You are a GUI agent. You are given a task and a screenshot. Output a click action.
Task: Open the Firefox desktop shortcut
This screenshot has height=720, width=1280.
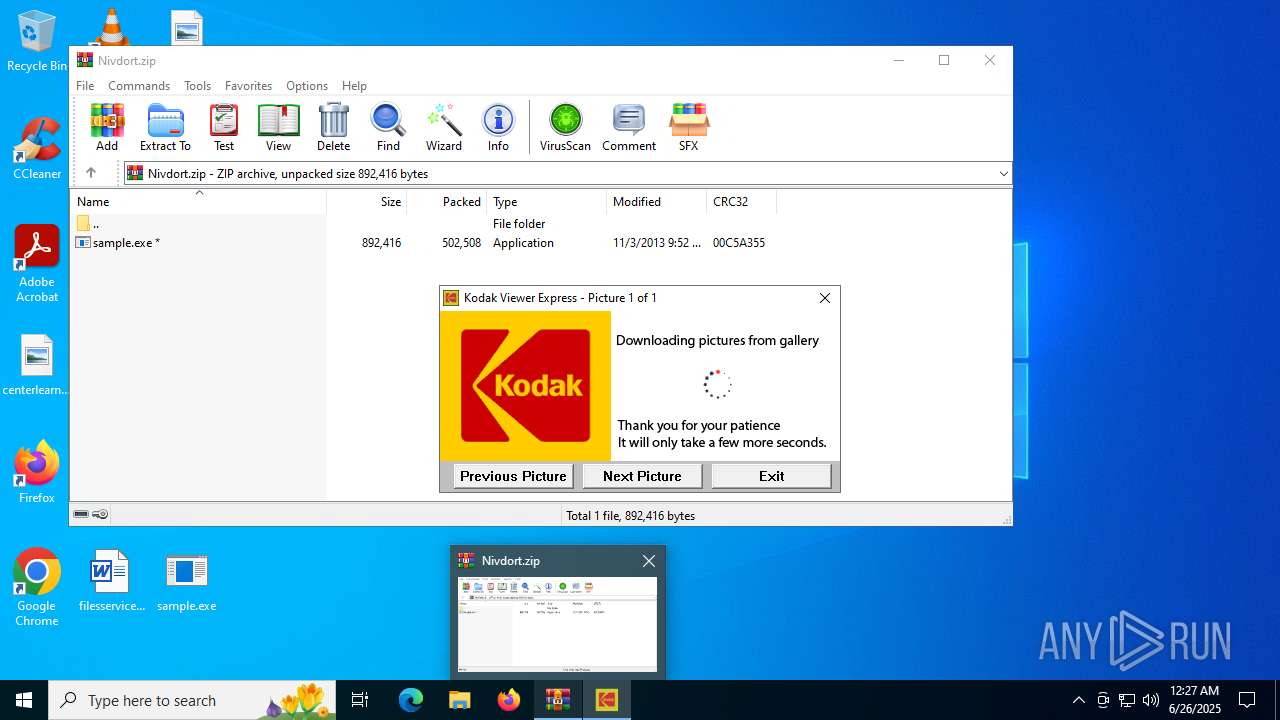(37, 472)
